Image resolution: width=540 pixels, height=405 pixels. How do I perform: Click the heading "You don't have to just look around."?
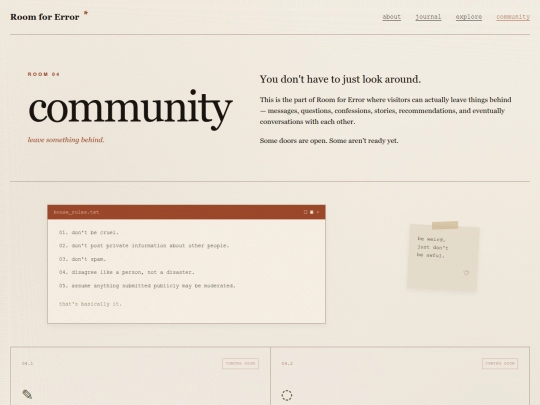(340, 79)
